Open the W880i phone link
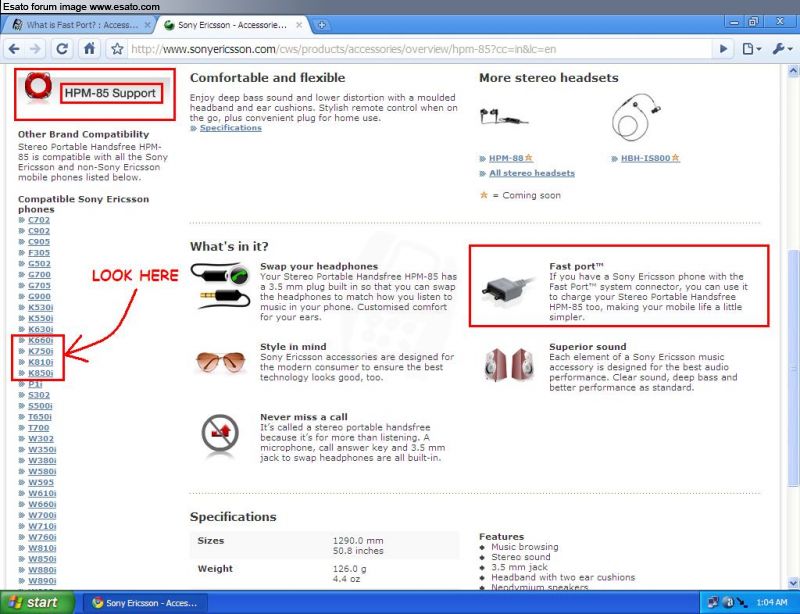Viewport: 800px width, 614px height. point(42,570)
